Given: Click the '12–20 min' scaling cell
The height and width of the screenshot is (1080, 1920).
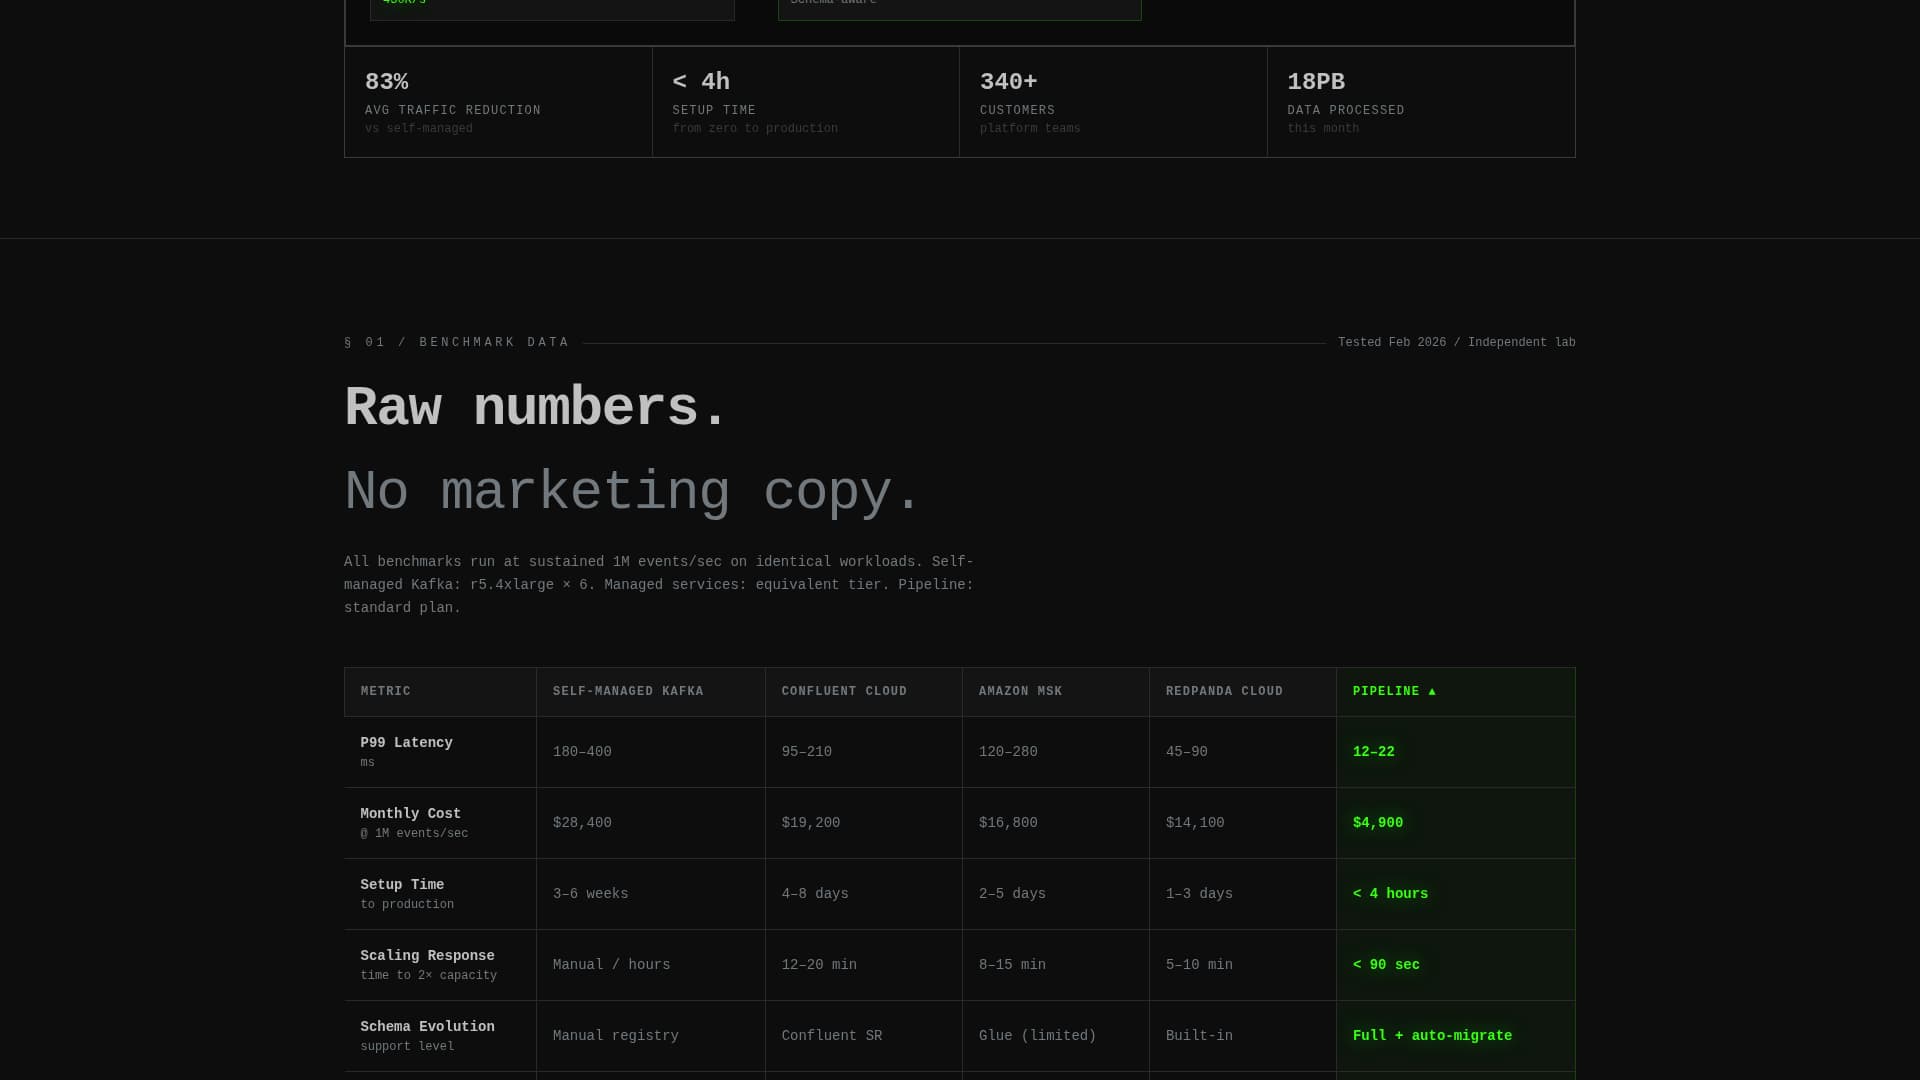Looking at the screenshot, I should pyautogui.click(x=864, y=965).
